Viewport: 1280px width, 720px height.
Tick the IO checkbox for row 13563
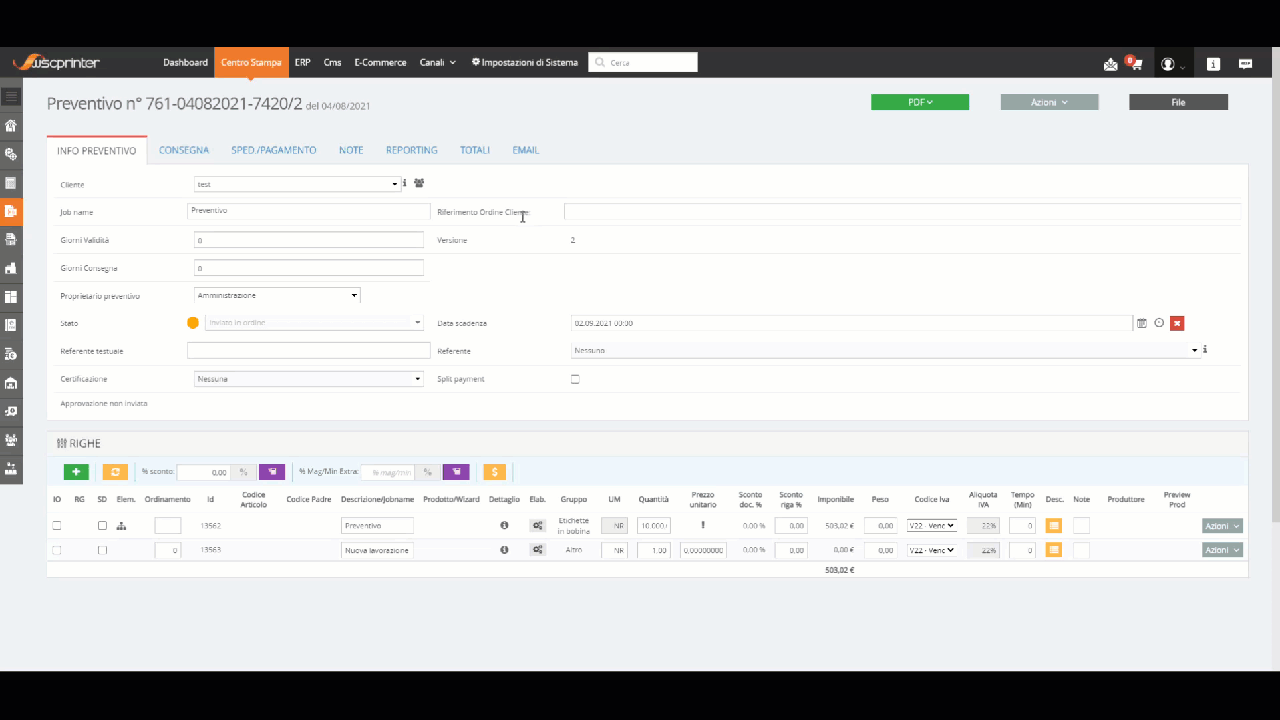56,550
